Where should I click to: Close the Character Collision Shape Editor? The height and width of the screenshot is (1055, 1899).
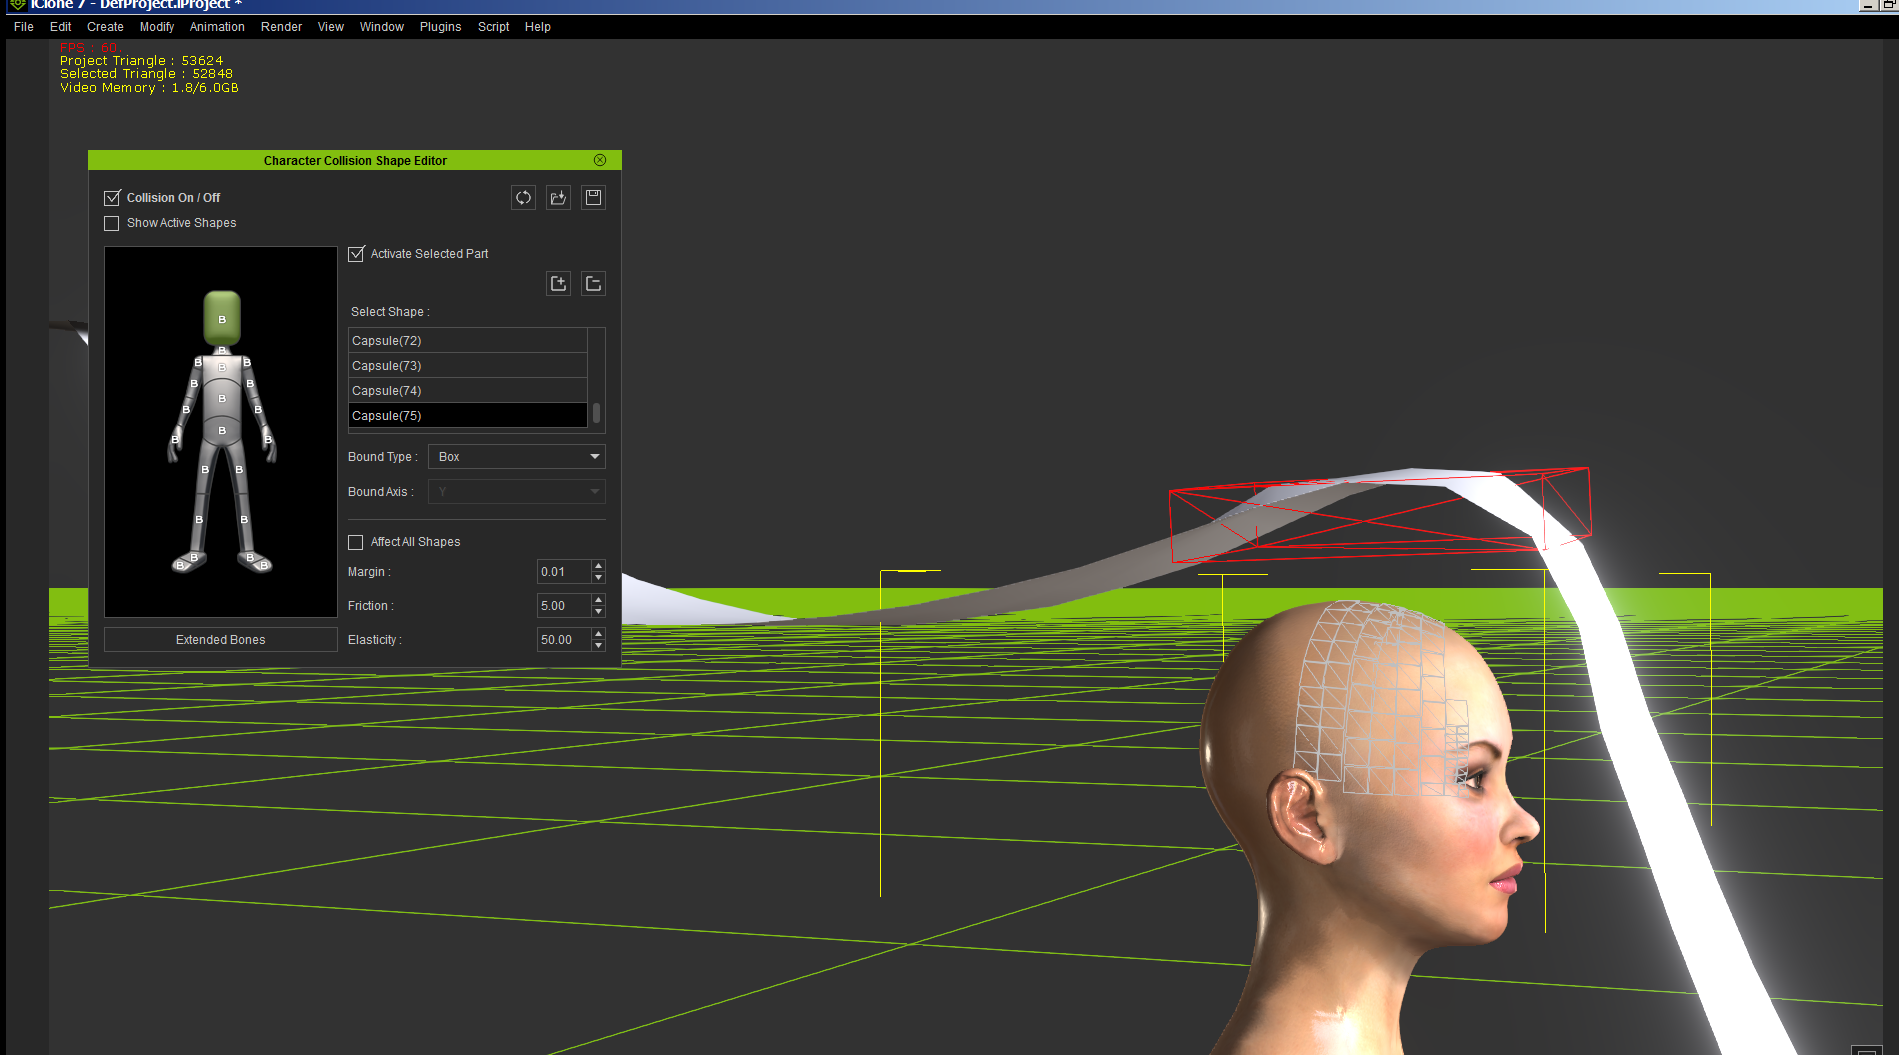point(600,160)
